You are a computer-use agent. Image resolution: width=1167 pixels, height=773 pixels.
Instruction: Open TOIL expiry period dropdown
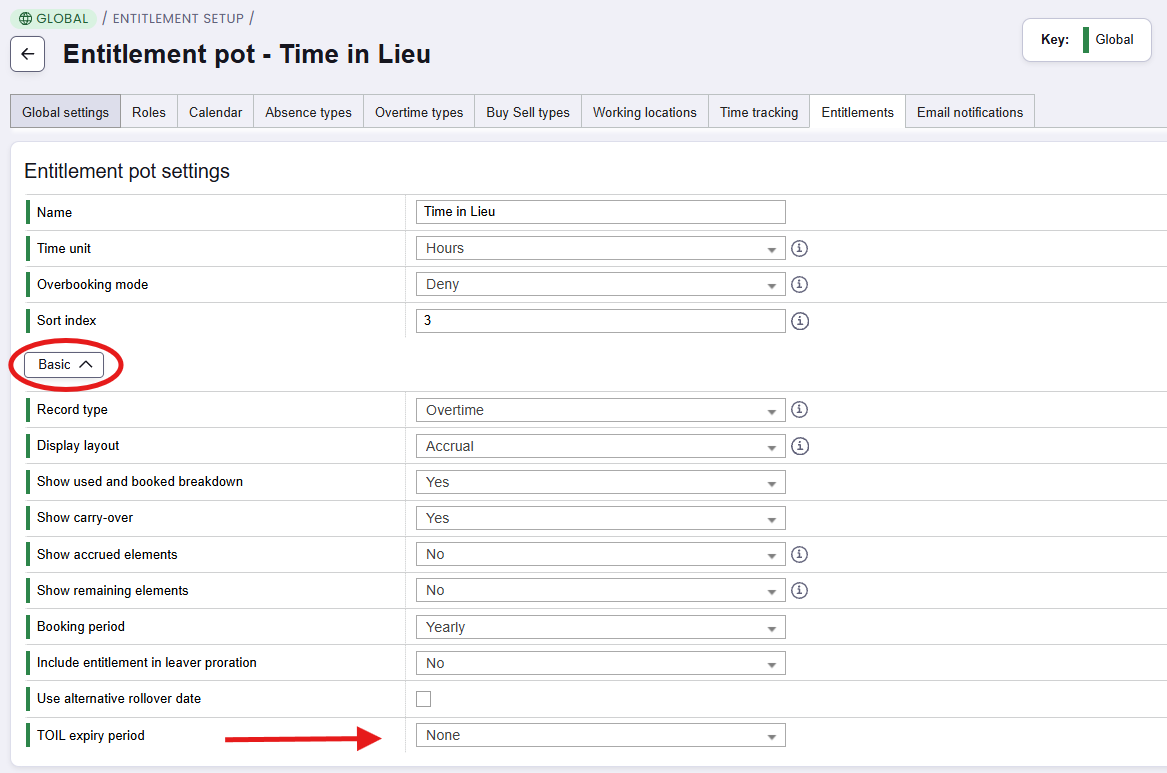[x=600, y=735]
